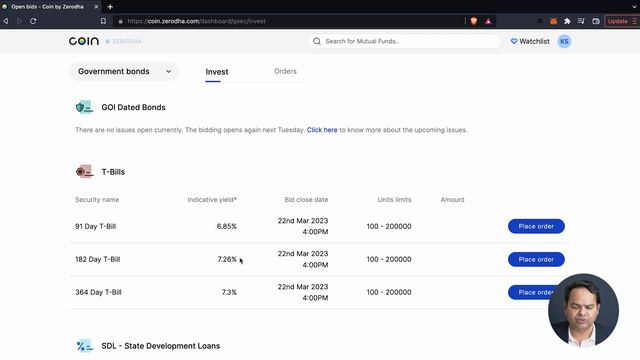Open the browser wallet icon

tap(596, 21)
